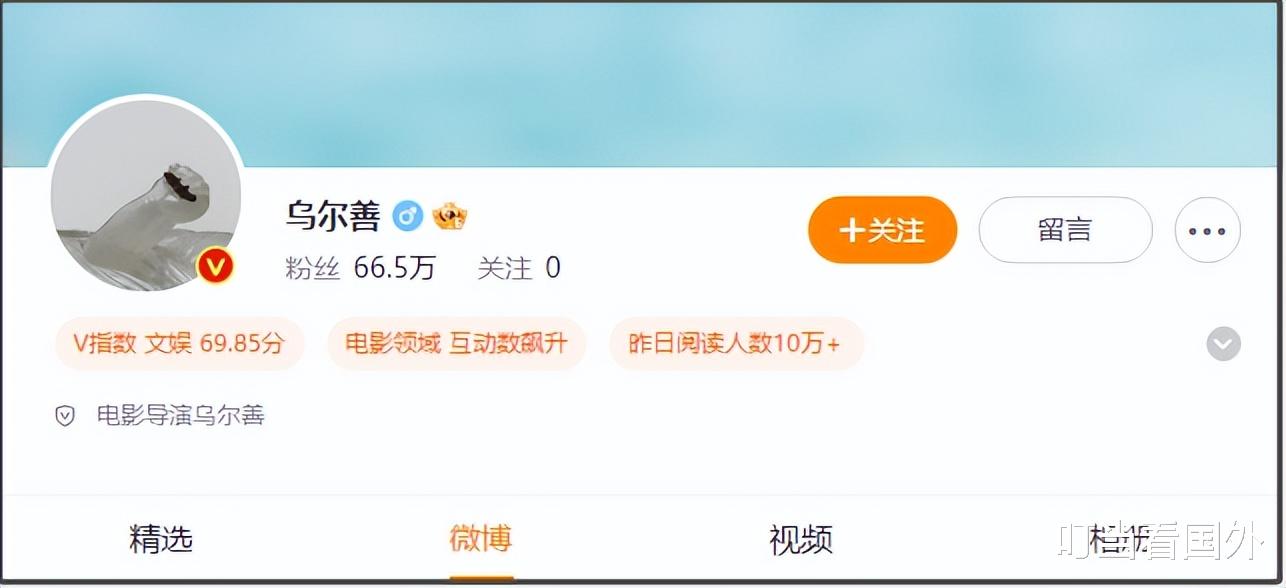Click the 昨日阅读人数10万+ tag
1286x588 pixels.
pos(736,344)
